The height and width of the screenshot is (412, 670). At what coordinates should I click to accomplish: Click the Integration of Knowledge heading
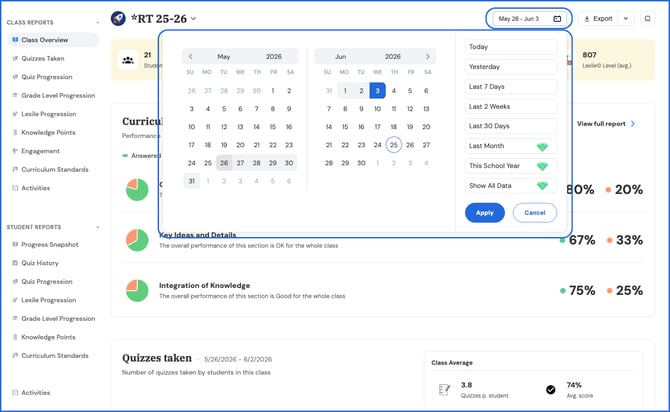205,285
